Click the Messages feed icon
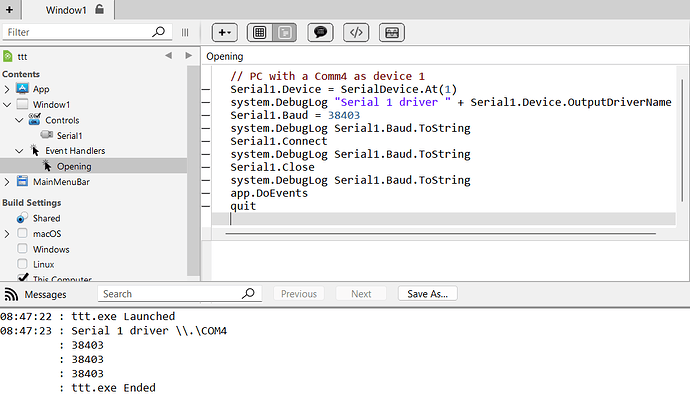 (x=11, y=294)
